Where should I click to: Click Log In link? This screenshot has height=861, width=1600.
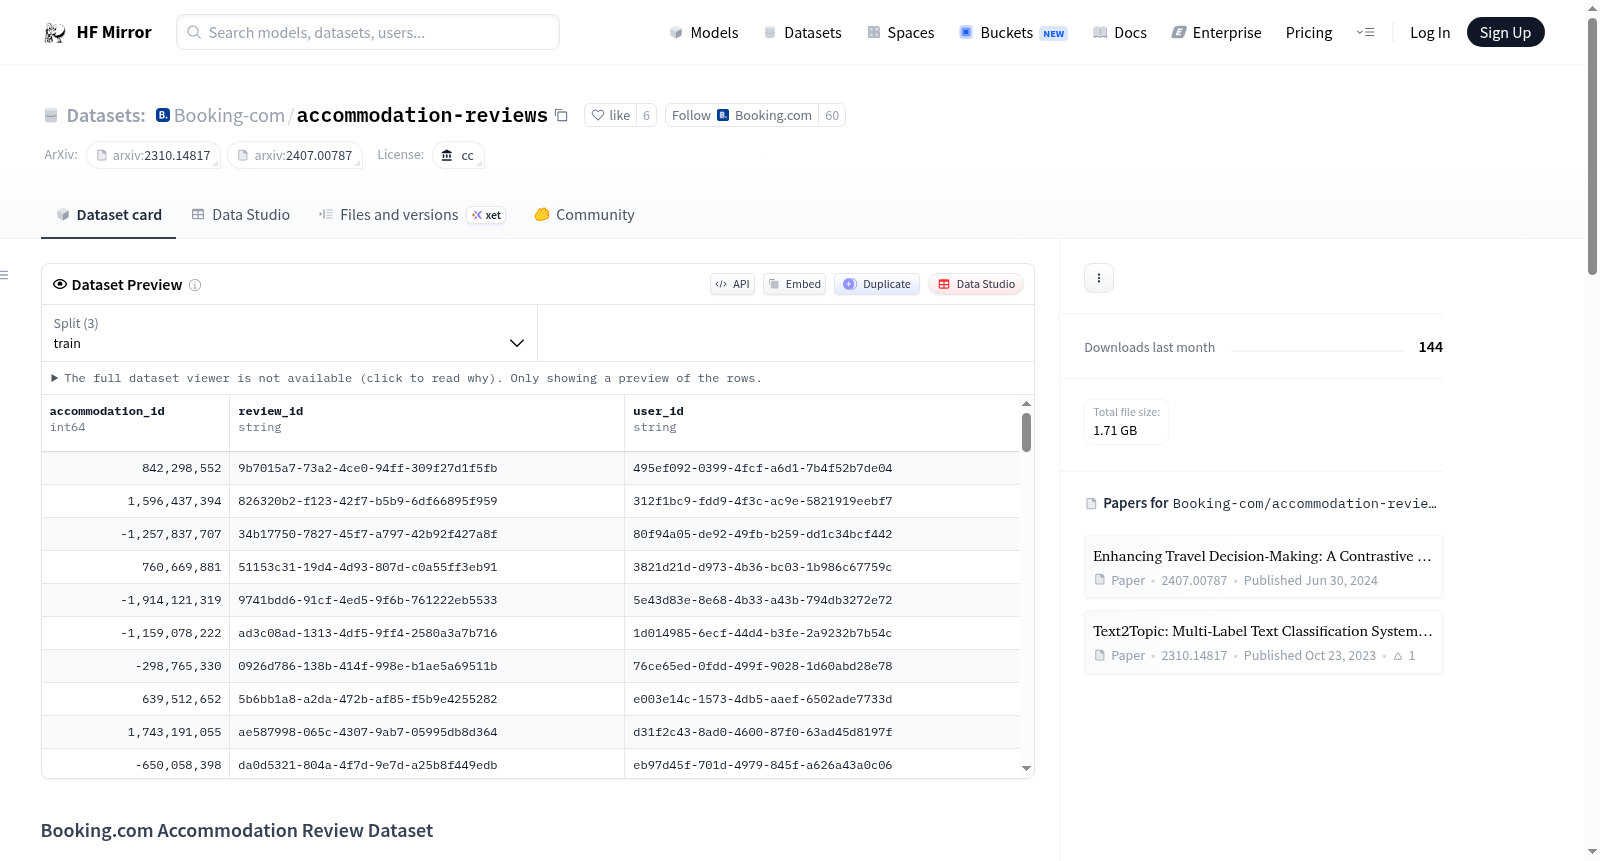point(1430,32)
